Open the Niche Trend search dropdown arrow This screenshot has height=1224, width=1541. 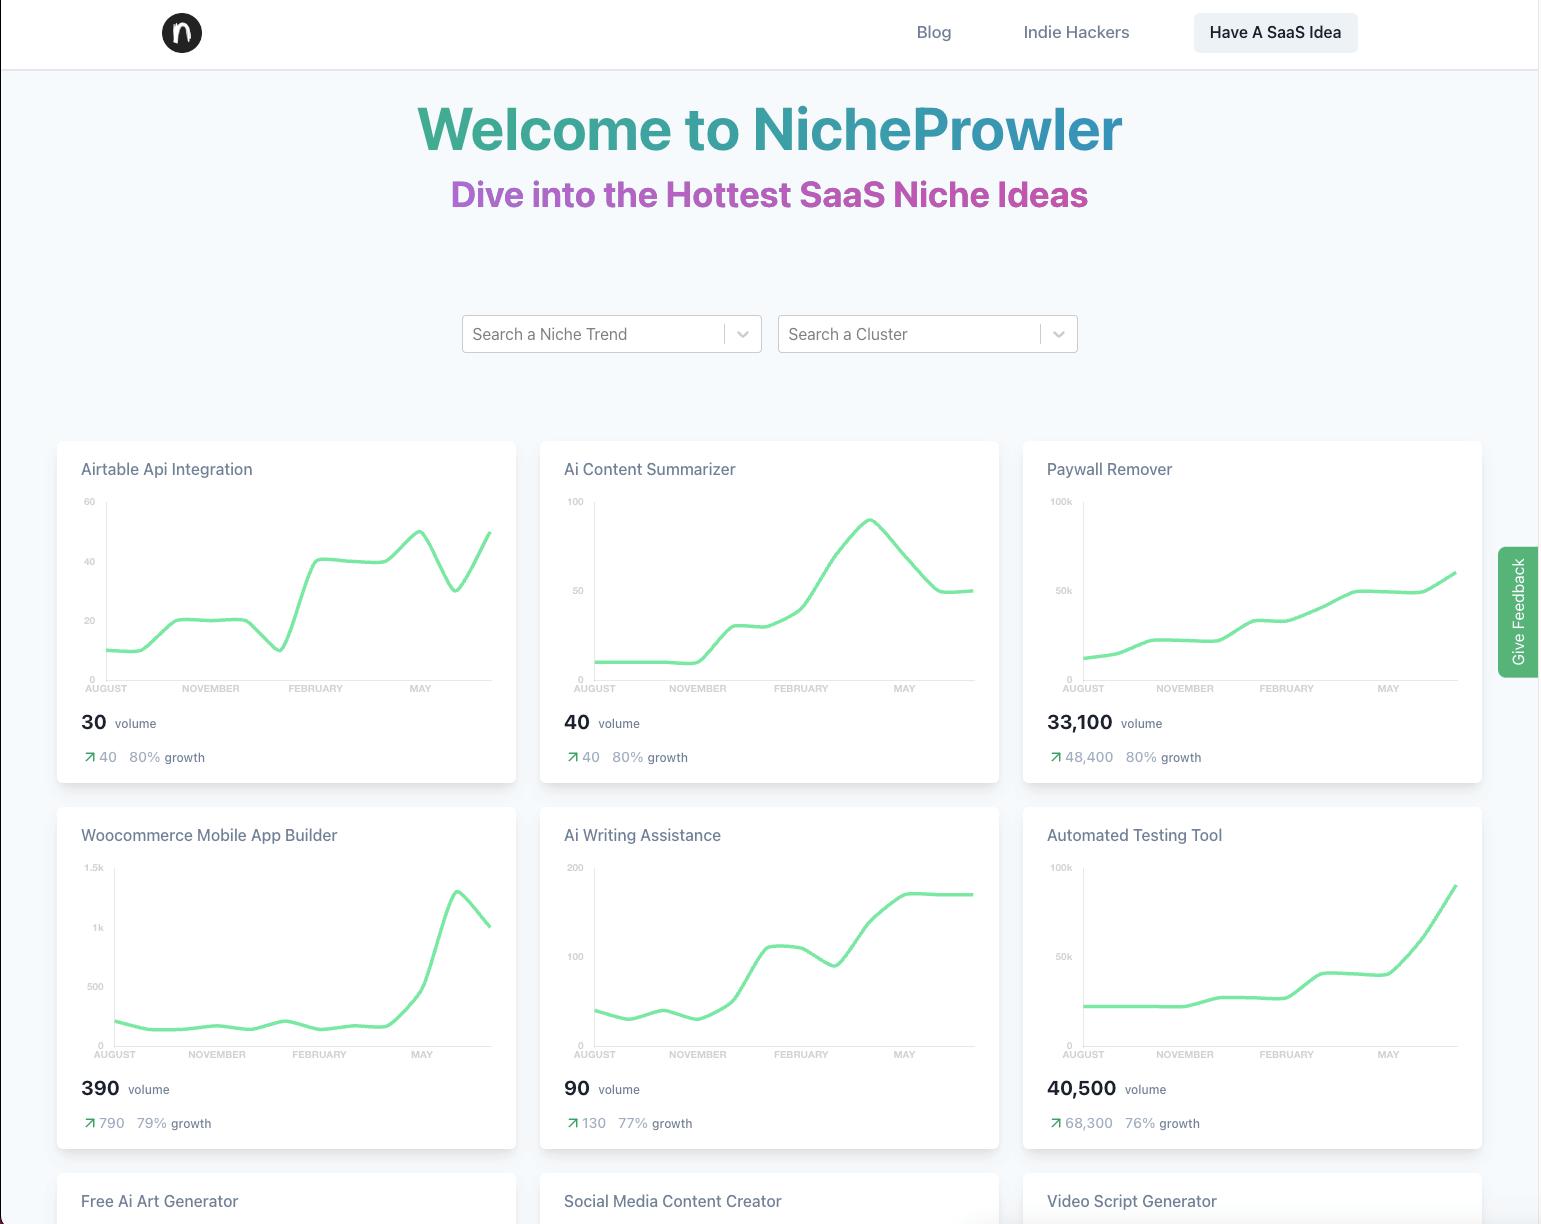click(x=742, y=334)
